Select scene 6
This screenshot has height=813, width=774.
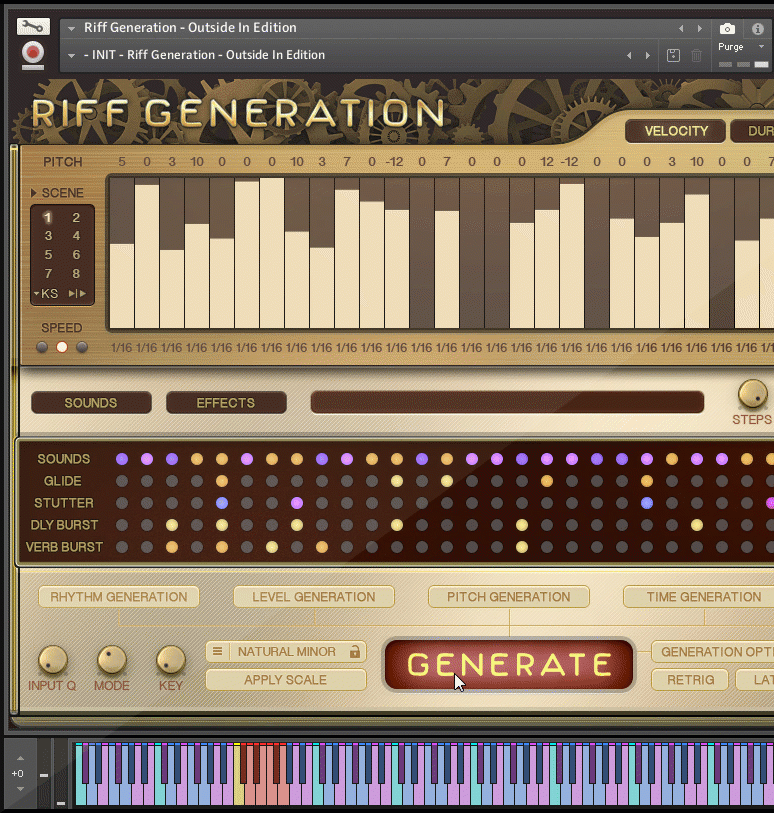click(76, 255)
